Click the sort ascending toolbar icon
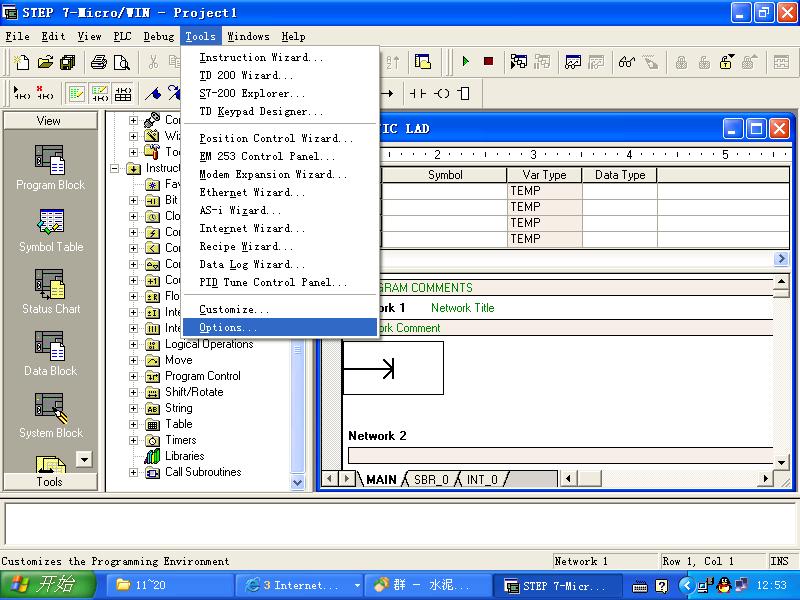 pos(392,62)
